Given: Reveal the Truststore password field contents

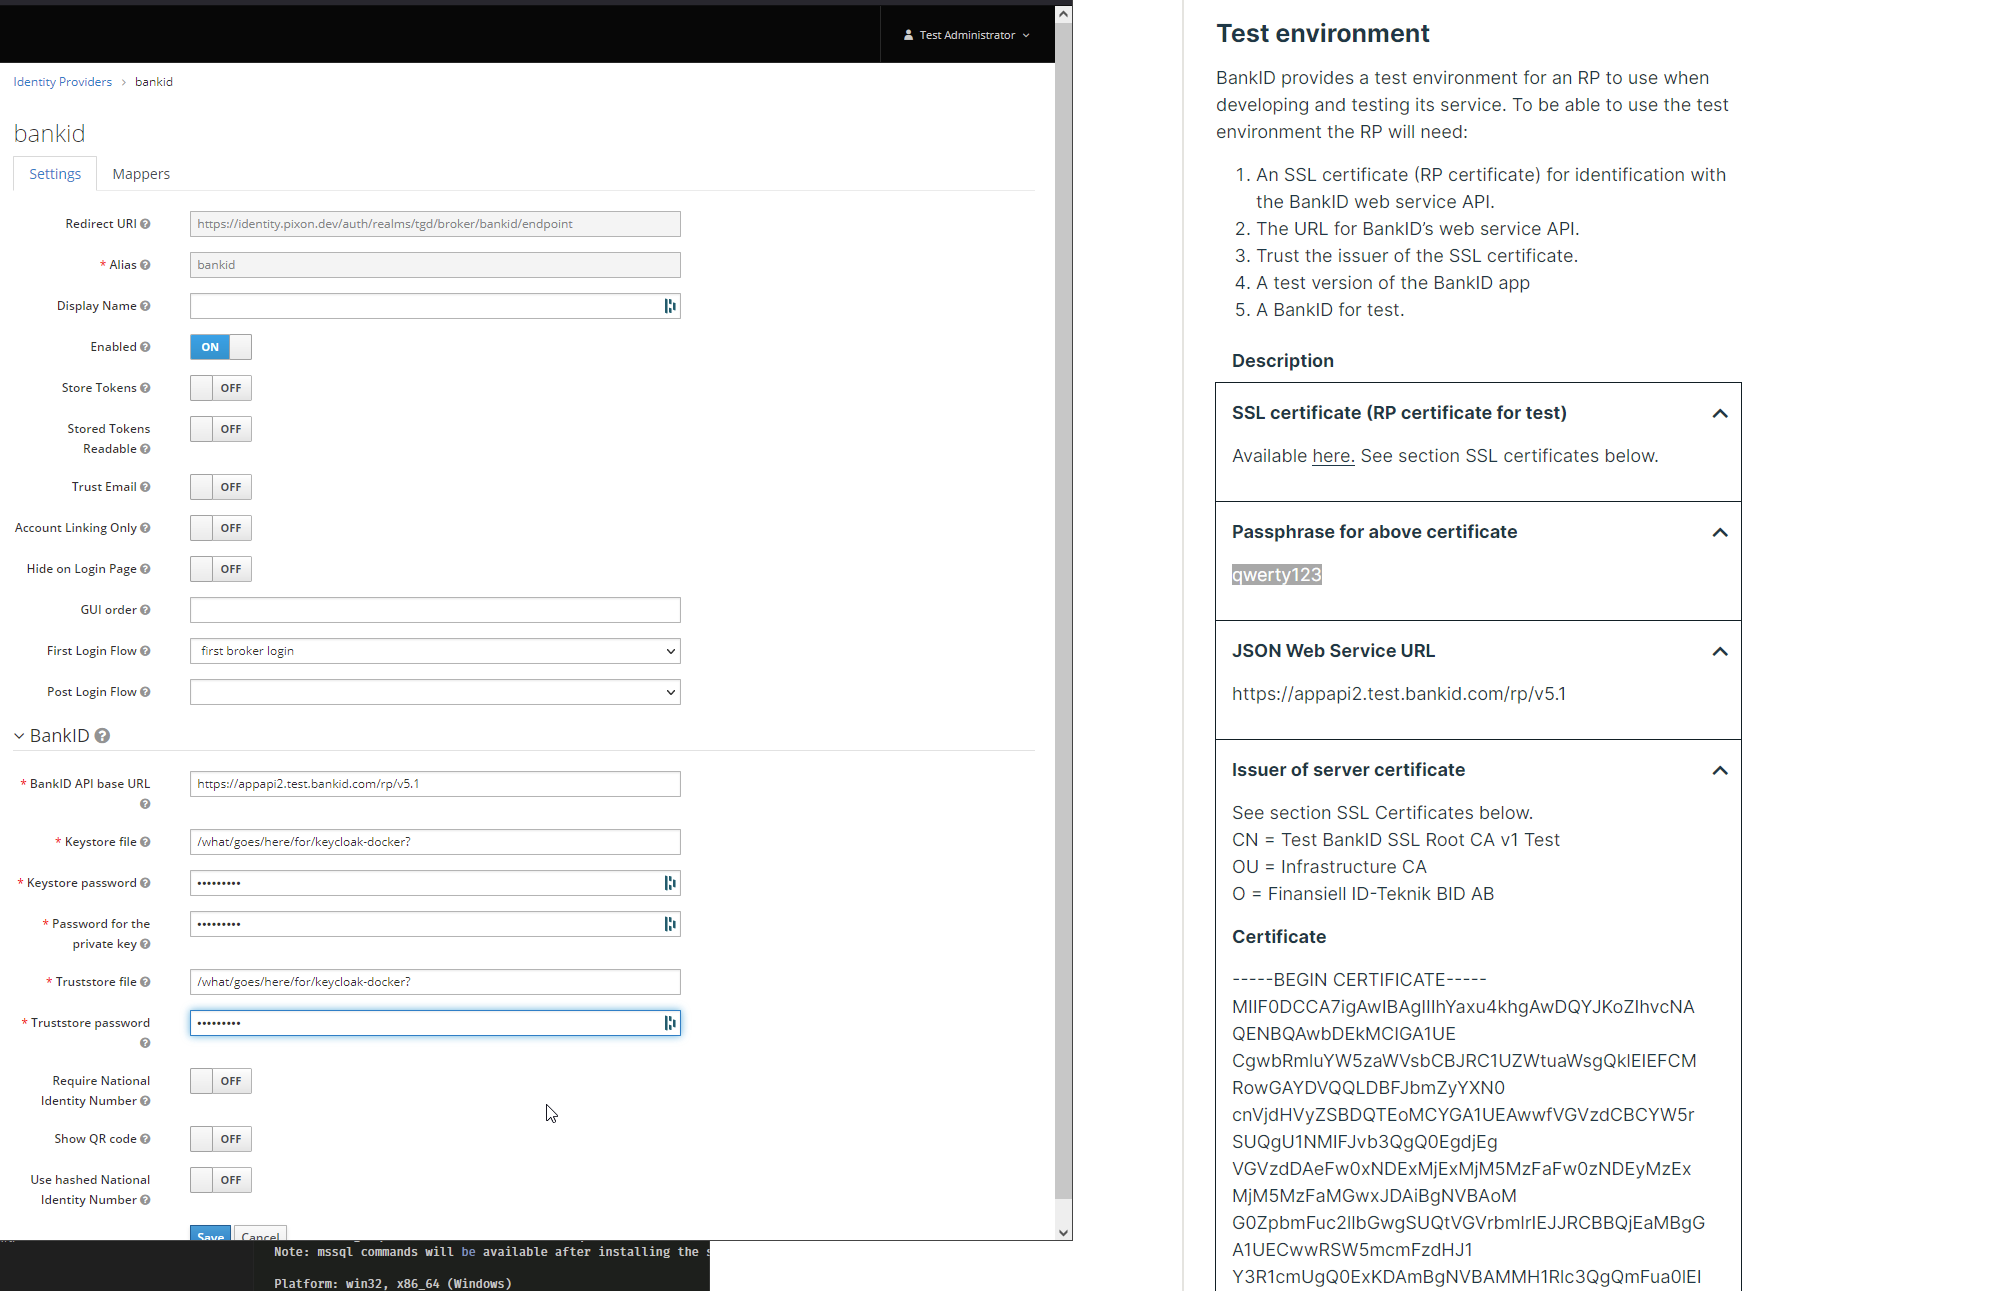Looking at the screenshot, I should click(669, 1023).
